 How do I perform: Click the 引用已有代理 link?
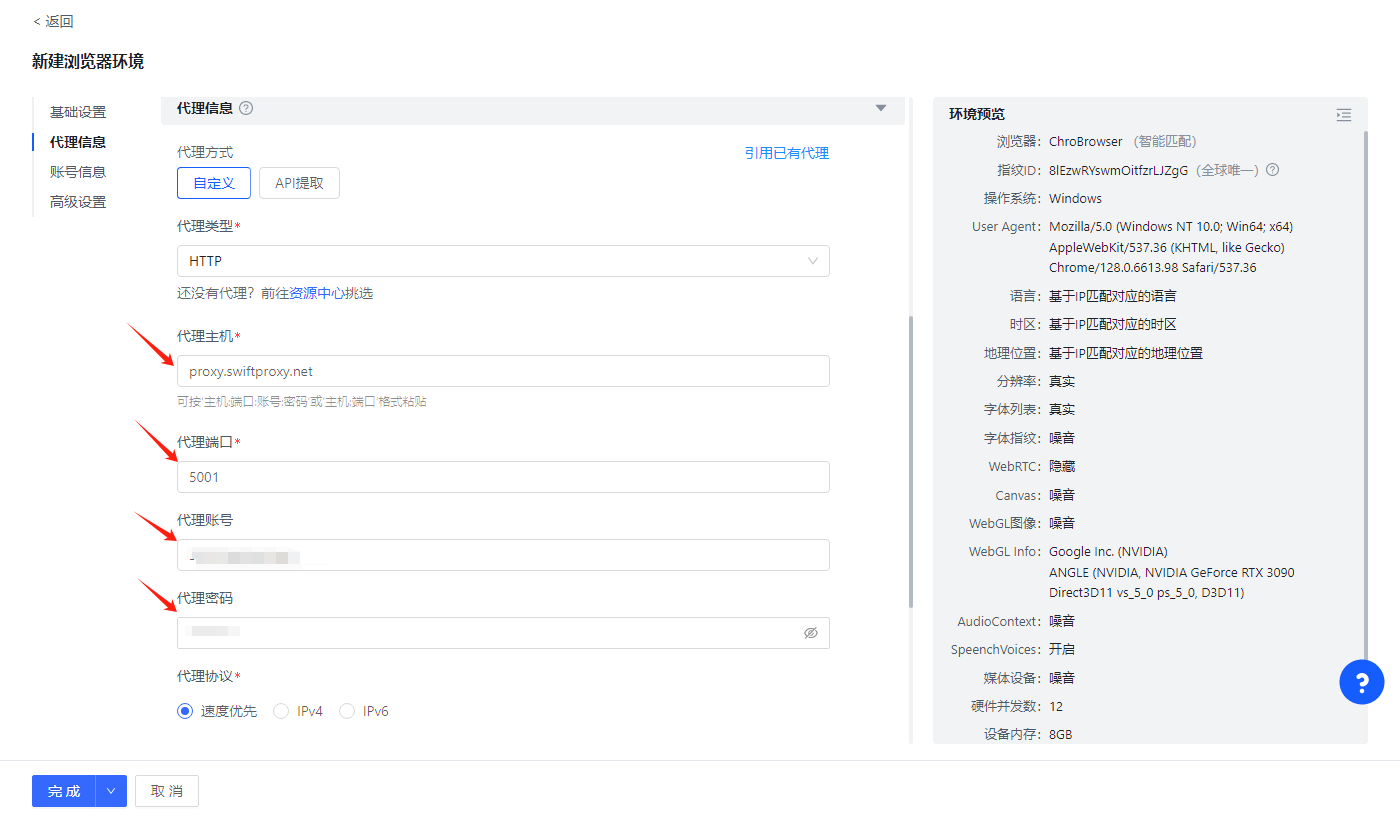click(x=786, y=153)
